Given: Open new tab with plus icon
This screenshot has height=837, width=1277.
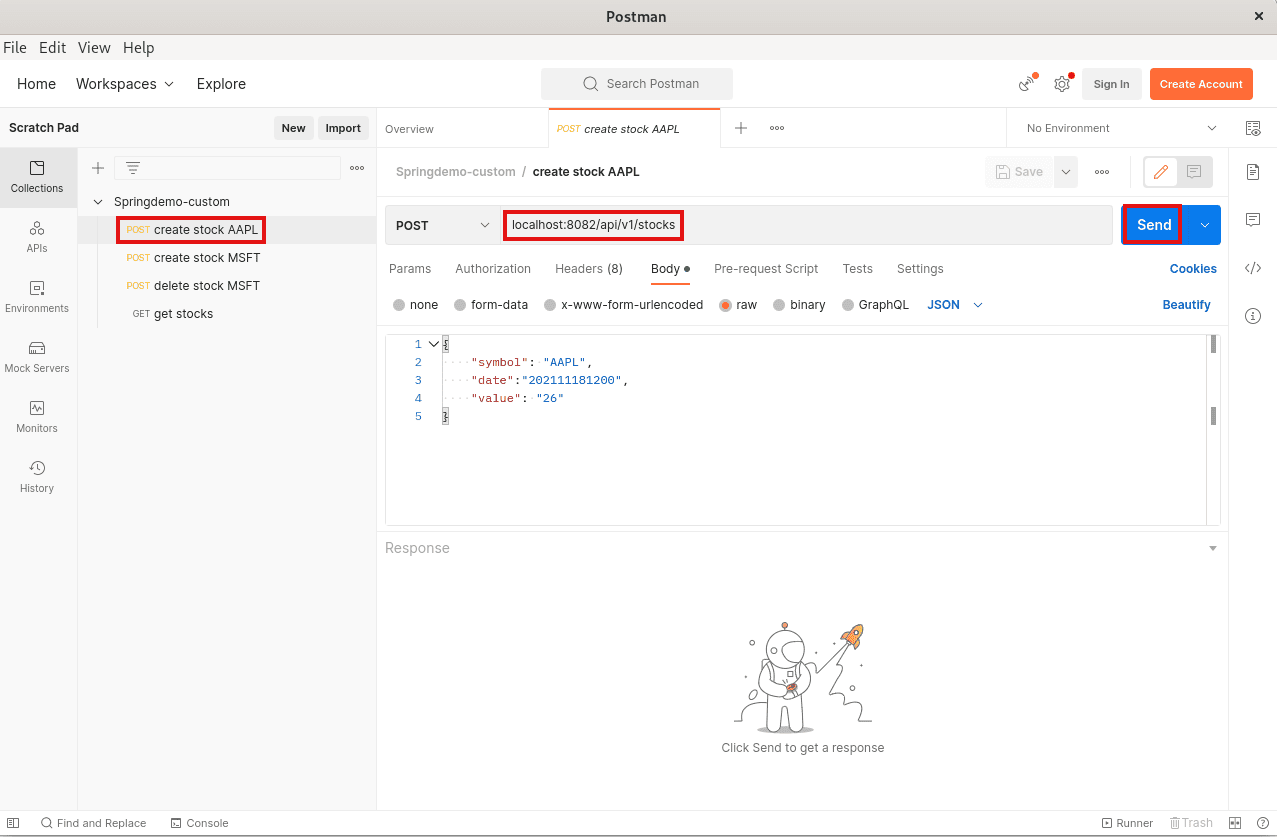Looking at the screenshot, I should (x=741, y=128).
